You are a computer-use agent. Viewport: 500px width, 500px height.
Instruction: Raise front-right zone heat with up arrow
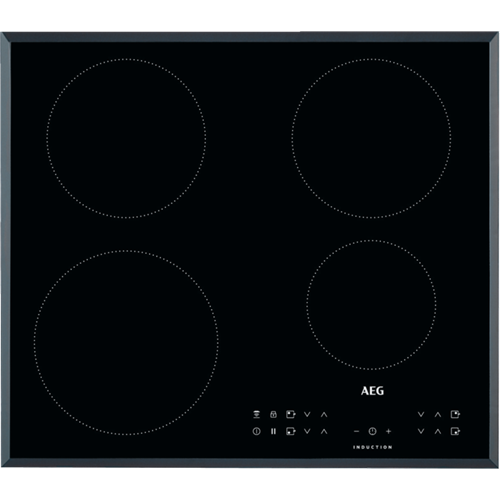(x=438, y=431)
